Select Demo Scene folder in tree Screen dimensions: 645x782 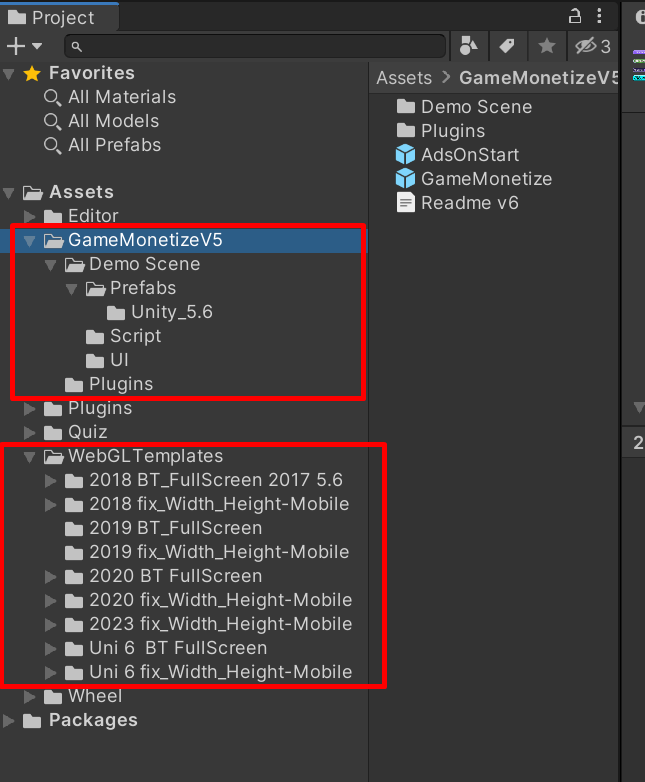click(133, 264)
